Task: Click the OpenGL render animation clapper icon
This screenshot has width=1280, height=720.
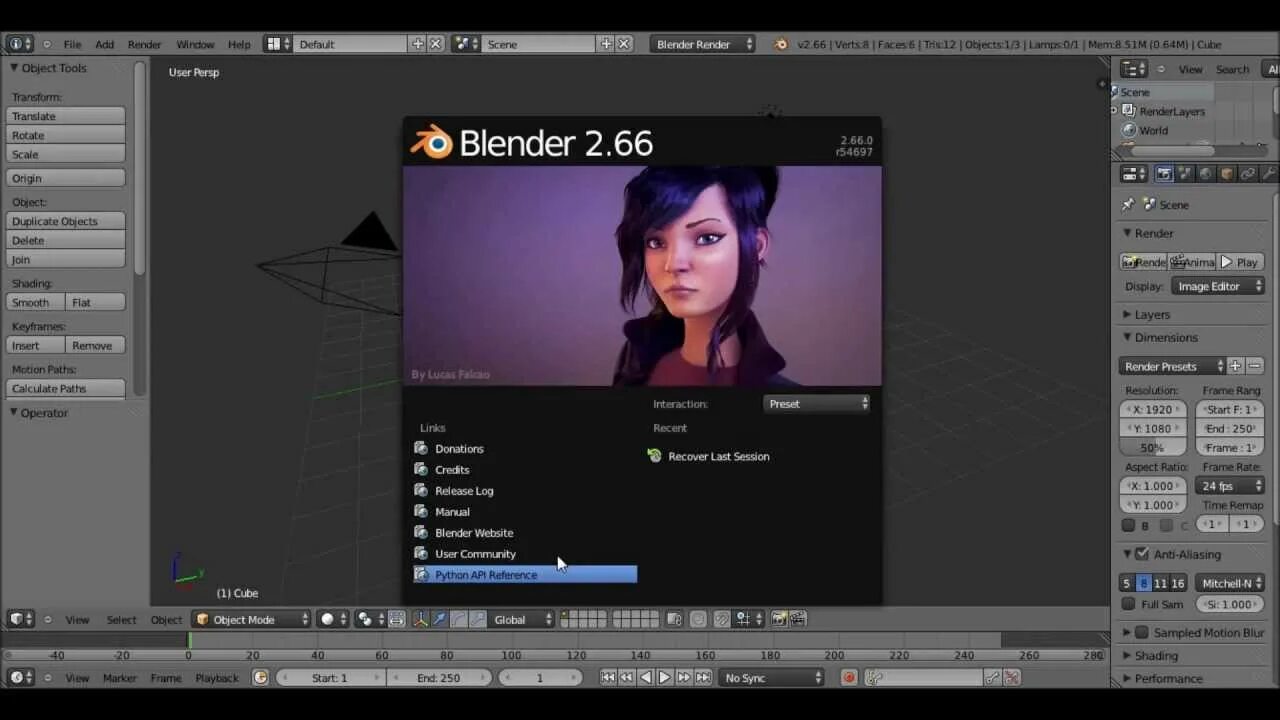Action: [798, 619]
